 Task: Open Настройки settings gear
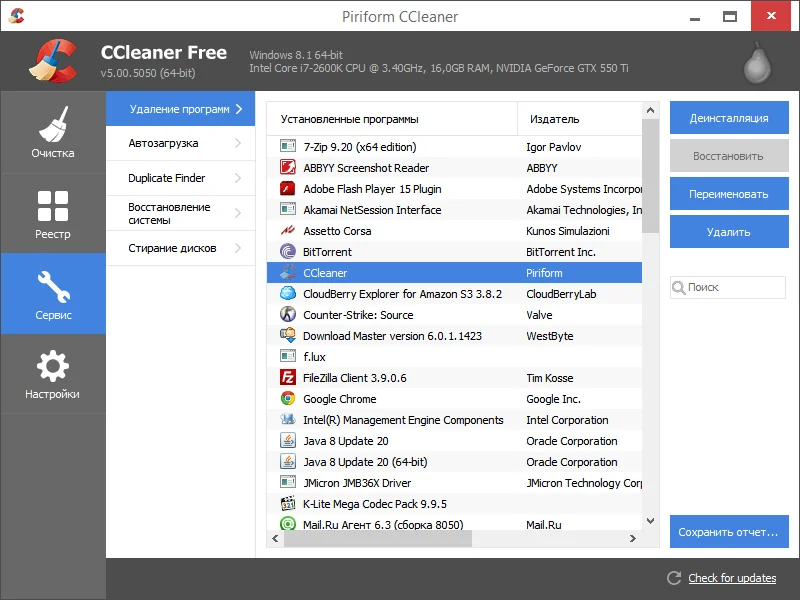[53, 366]
